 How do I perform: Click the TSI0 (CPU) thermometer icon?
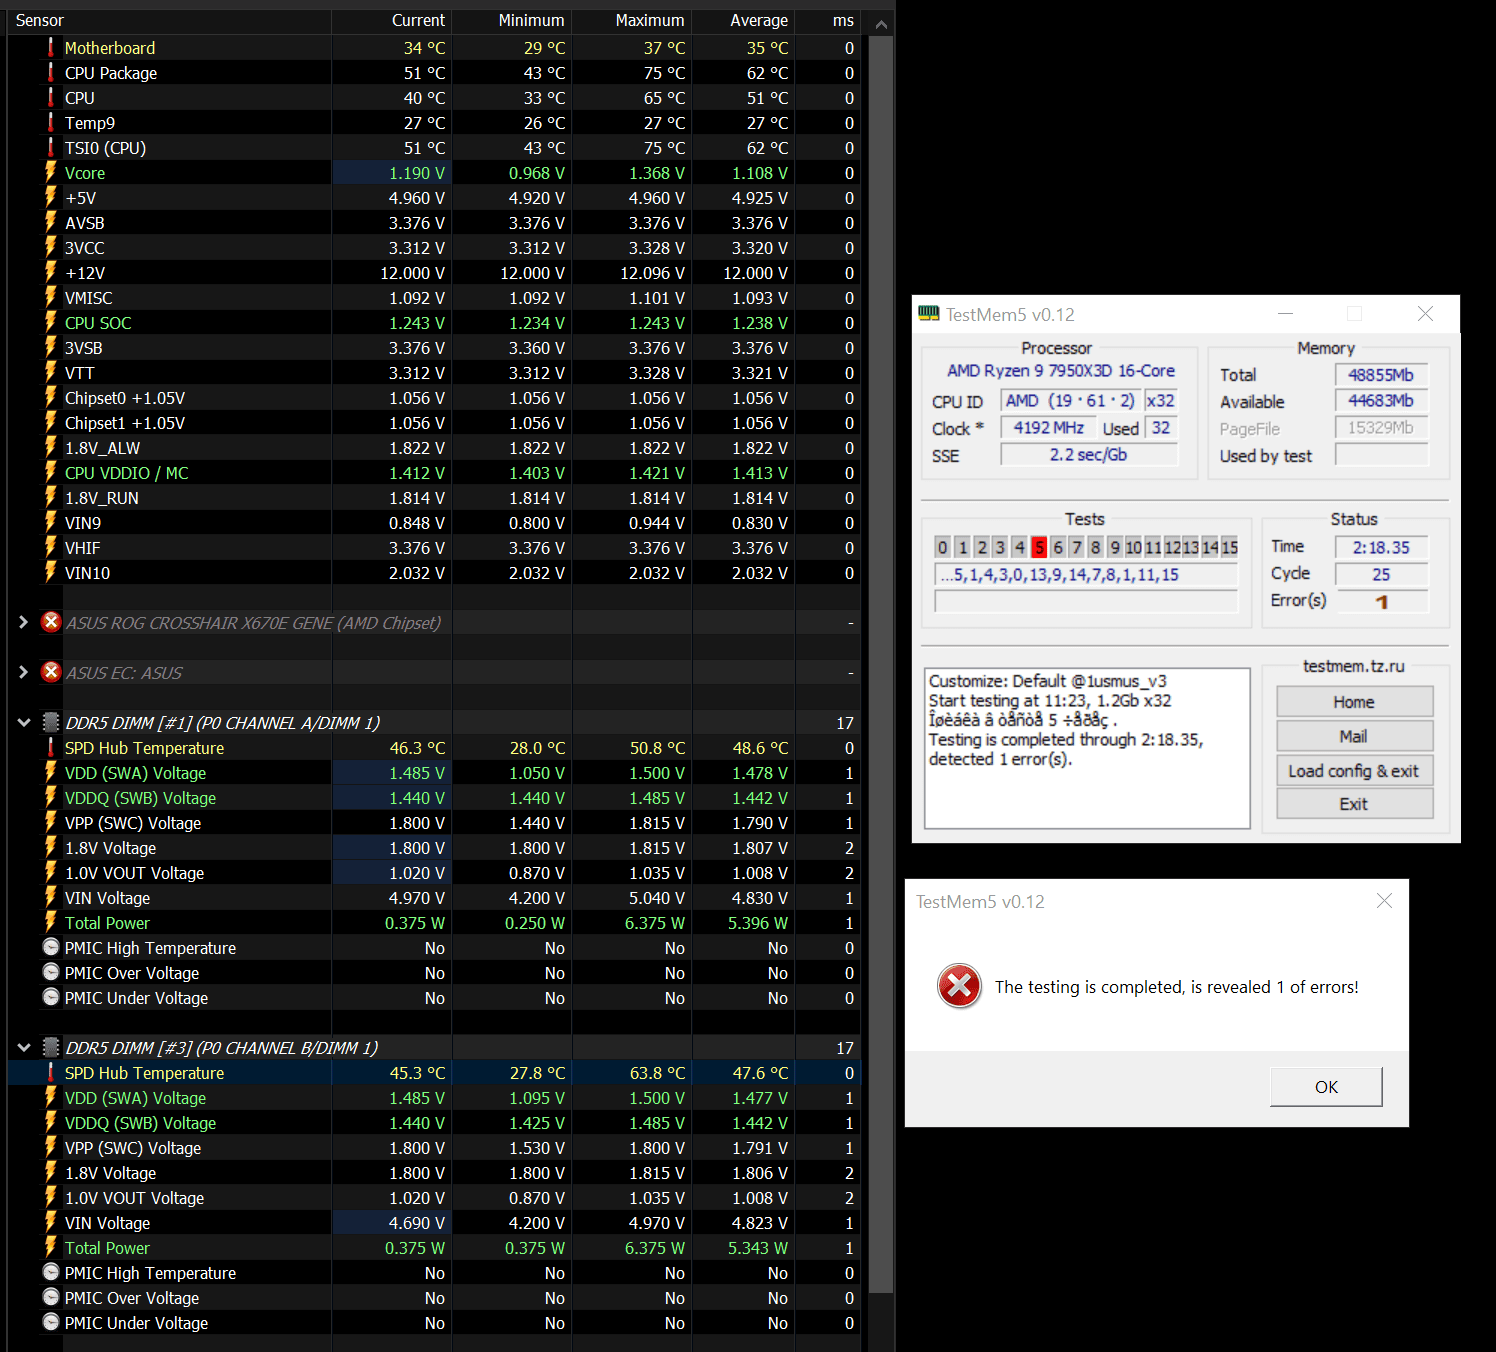click(50, 147)
